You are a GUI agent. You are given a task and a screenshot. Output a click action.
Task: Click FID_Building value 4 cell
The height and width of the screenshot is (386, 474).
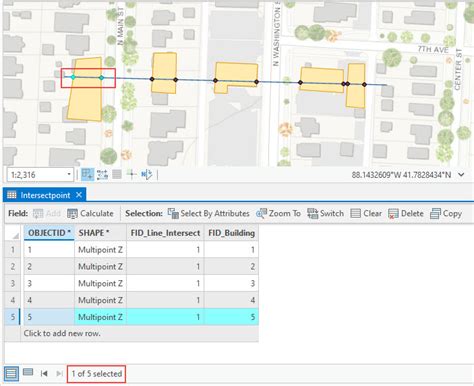(x=231, y=300)
